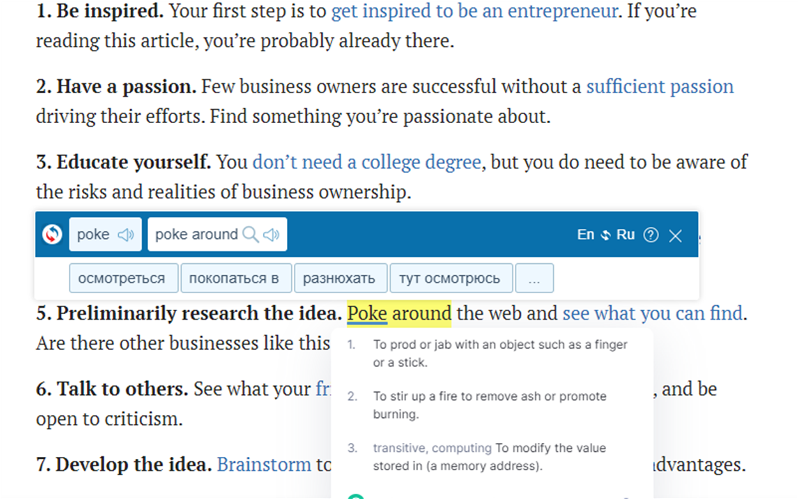The image size is (799, 500).
Task: Open the 'don't need a college degree' link
Action: [367, 162]
